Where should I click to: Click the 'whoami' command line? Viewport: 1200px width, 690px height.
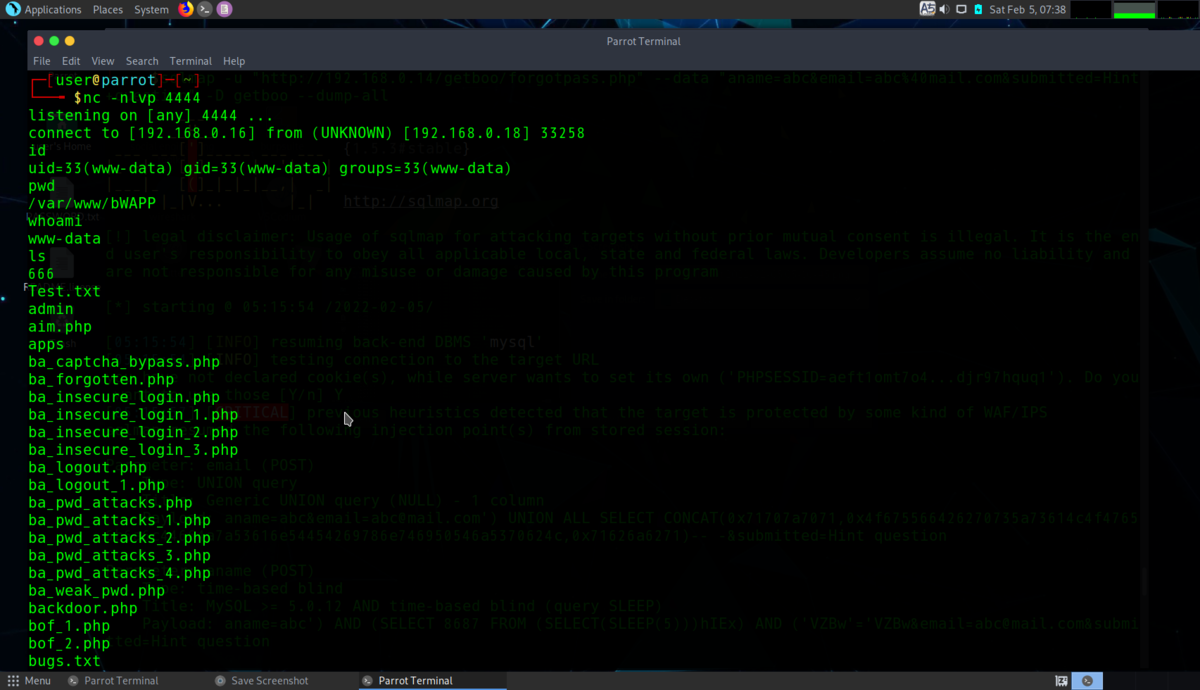(55, 221)
